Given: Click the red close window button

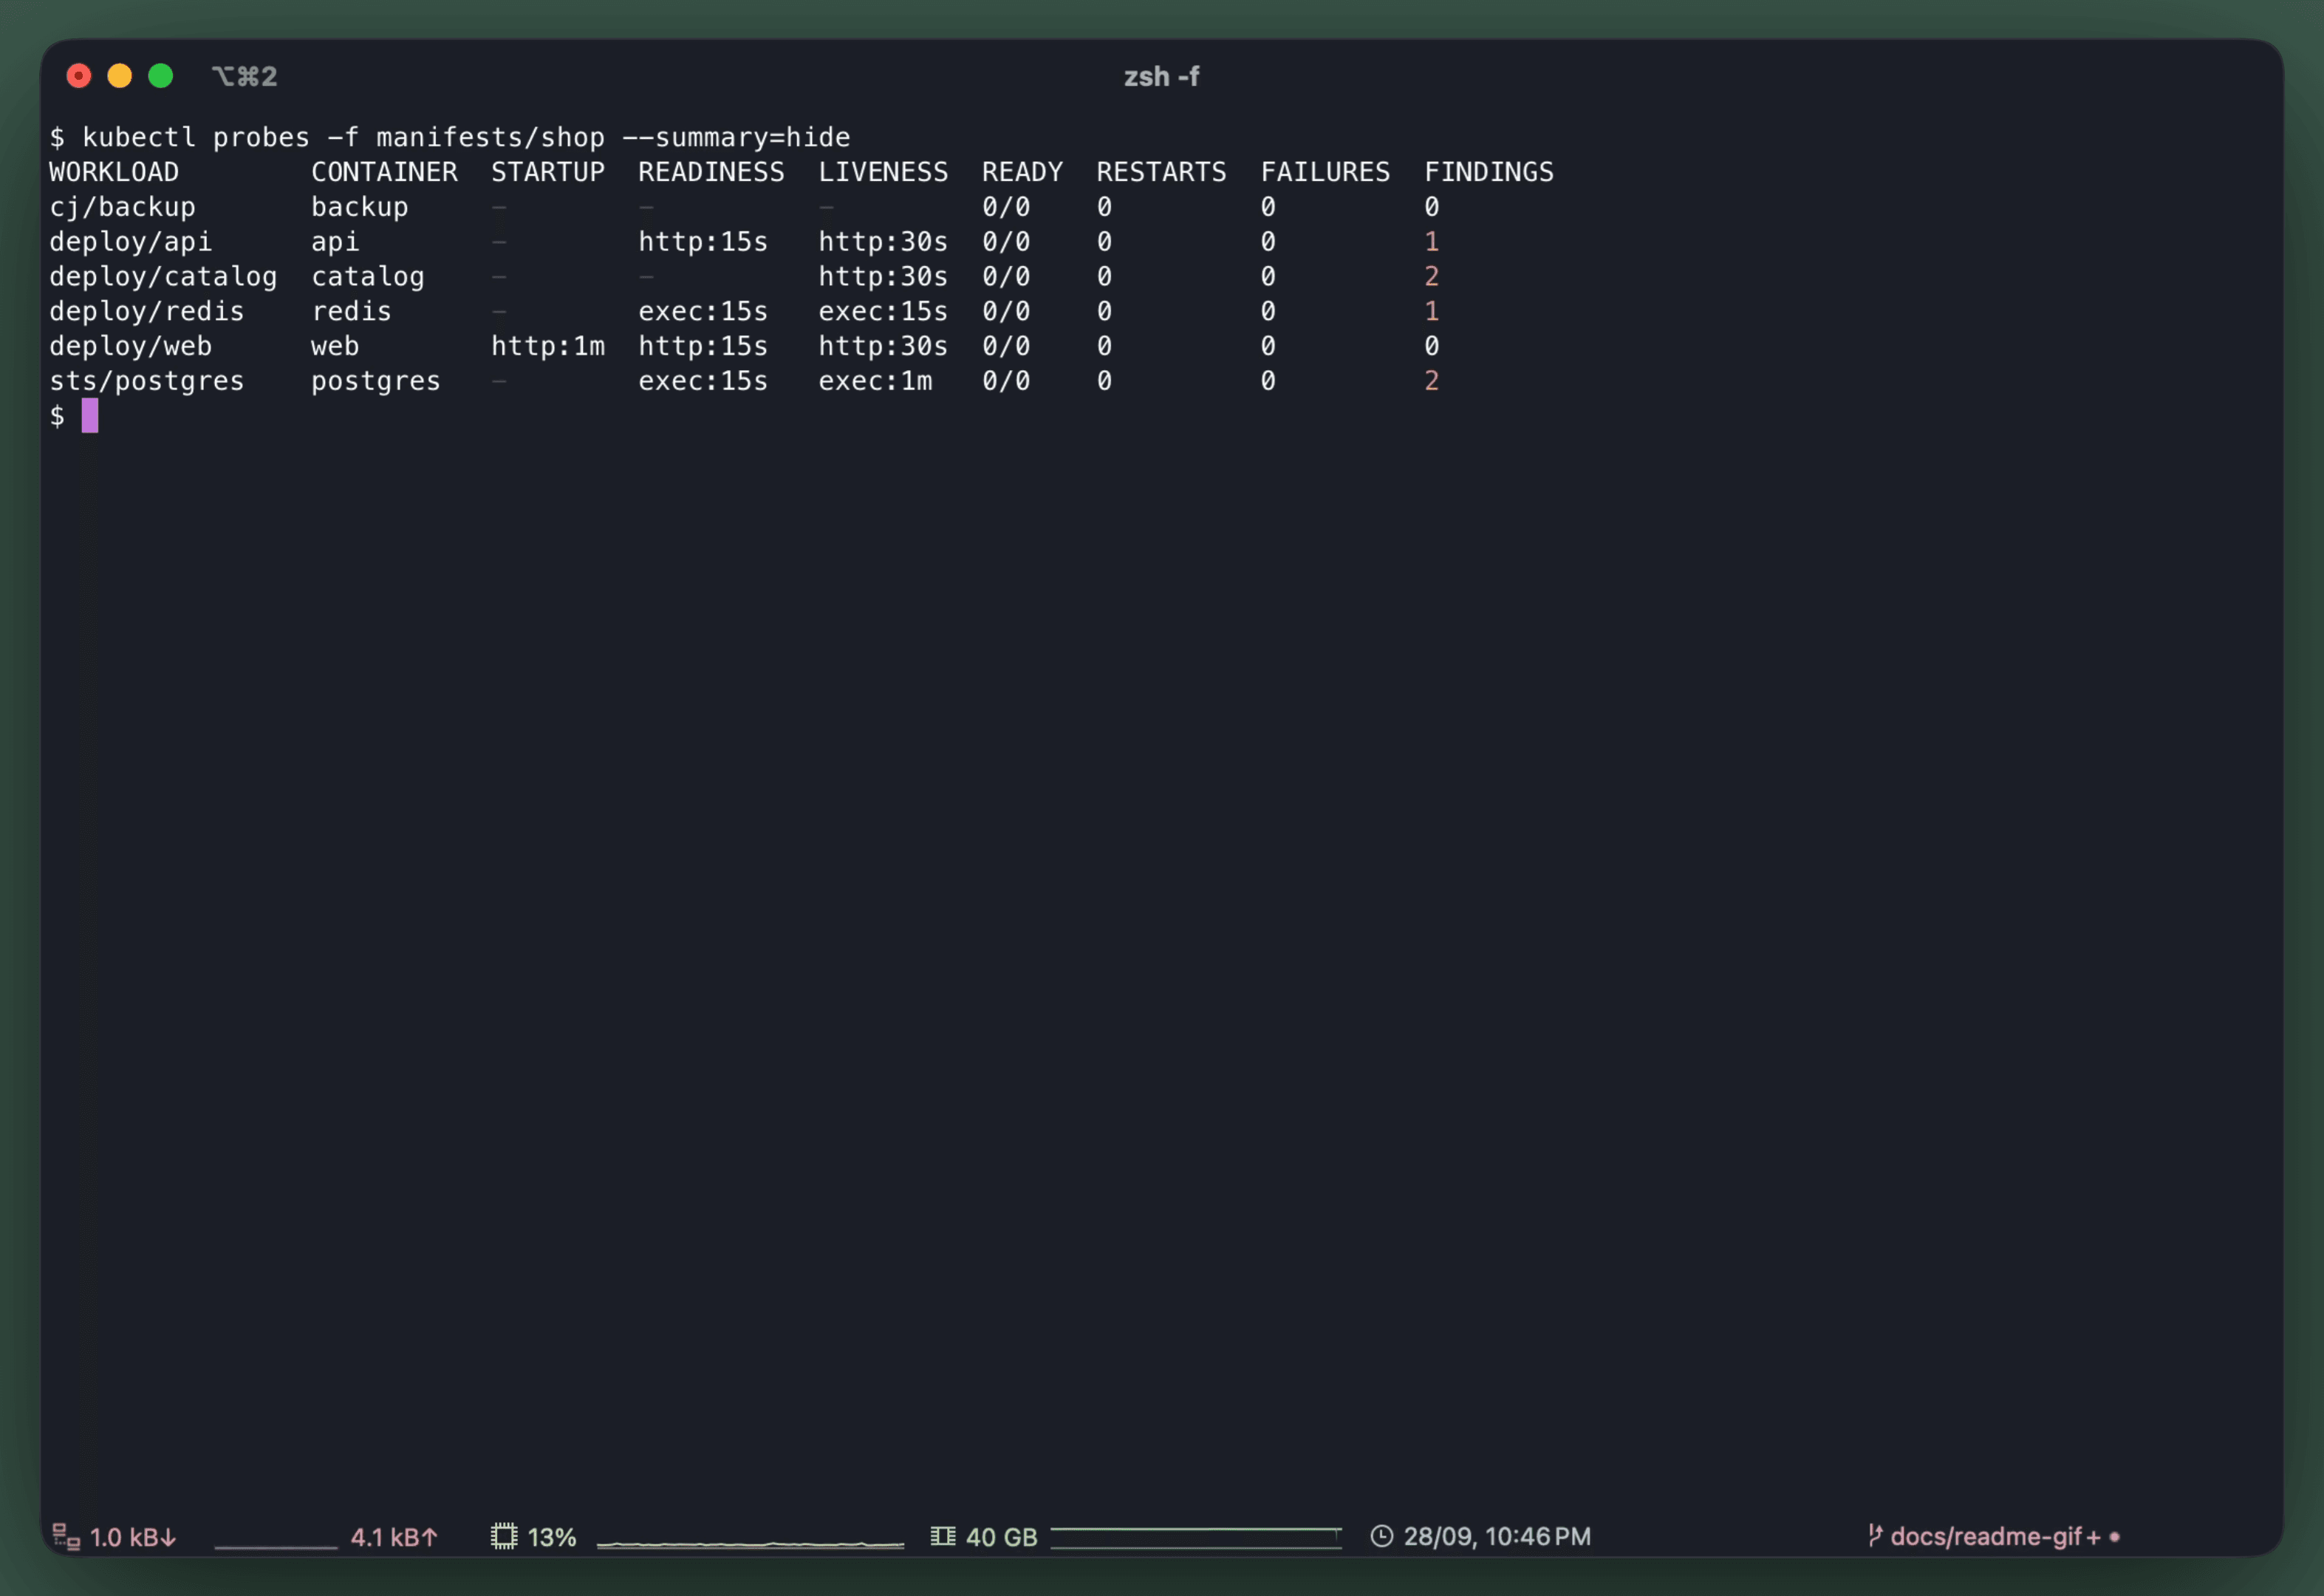Looking at the screenshot, I should pos(79,76).
